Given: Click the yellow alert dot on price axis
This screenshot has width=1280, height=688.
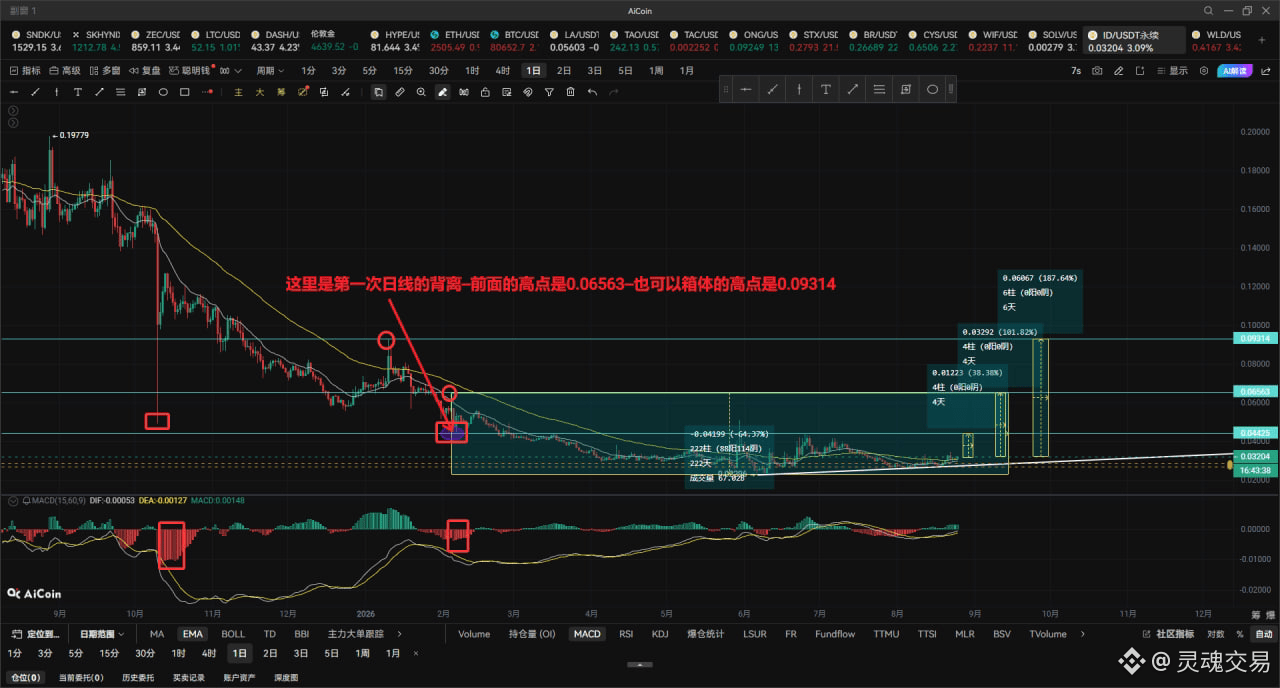Looking at the screenshot, I should [1230, 463].
